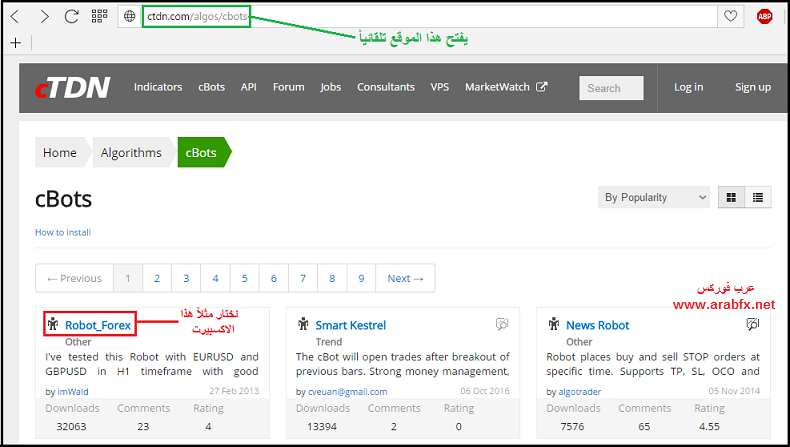The image size is (790, 447).
Task: Go to page 6
Action: 274,278
